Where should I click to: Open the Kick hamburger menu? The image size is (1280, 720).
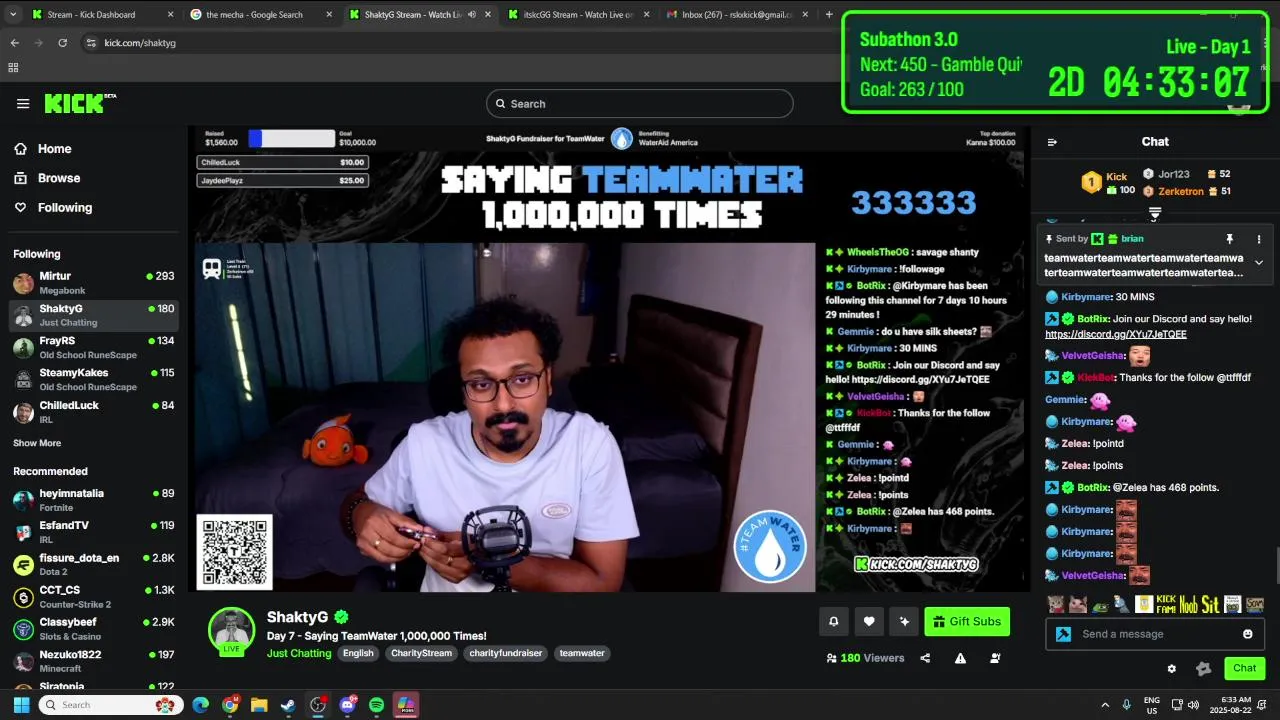pos(23,103)
